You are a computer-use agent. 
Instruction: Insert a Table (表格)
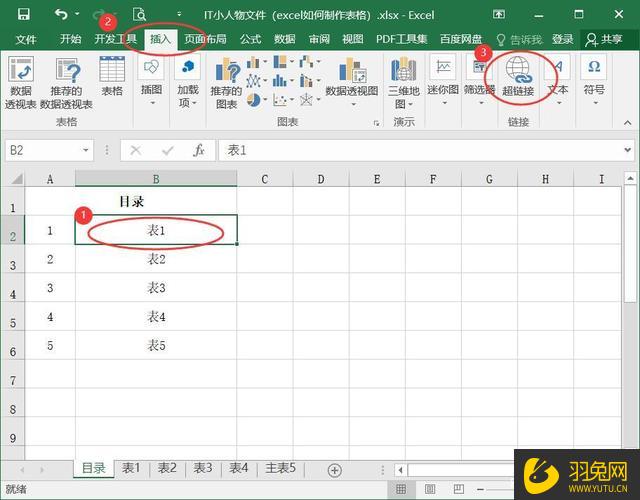tap(112, 76)
